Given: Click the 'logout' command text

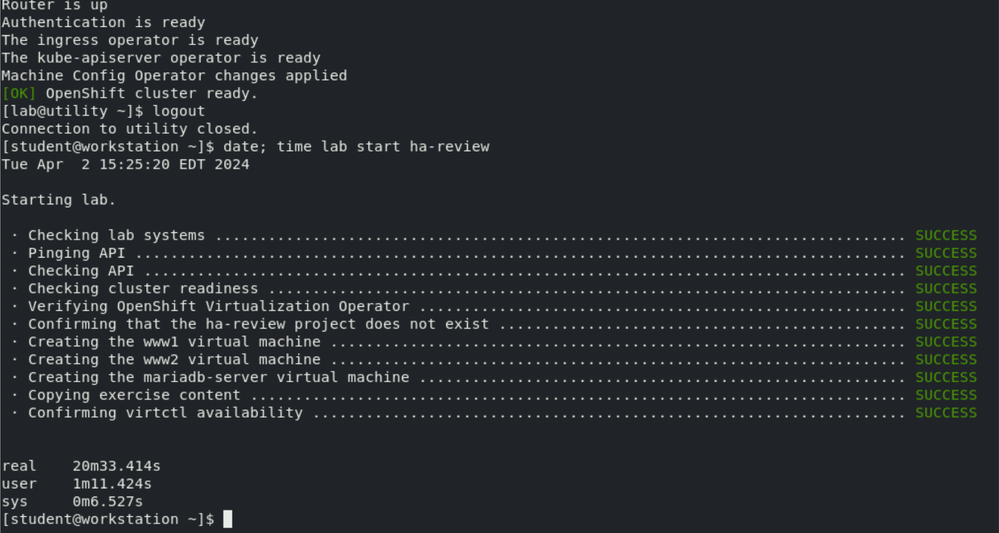Looking at the screenshot, I should (179, 111).
